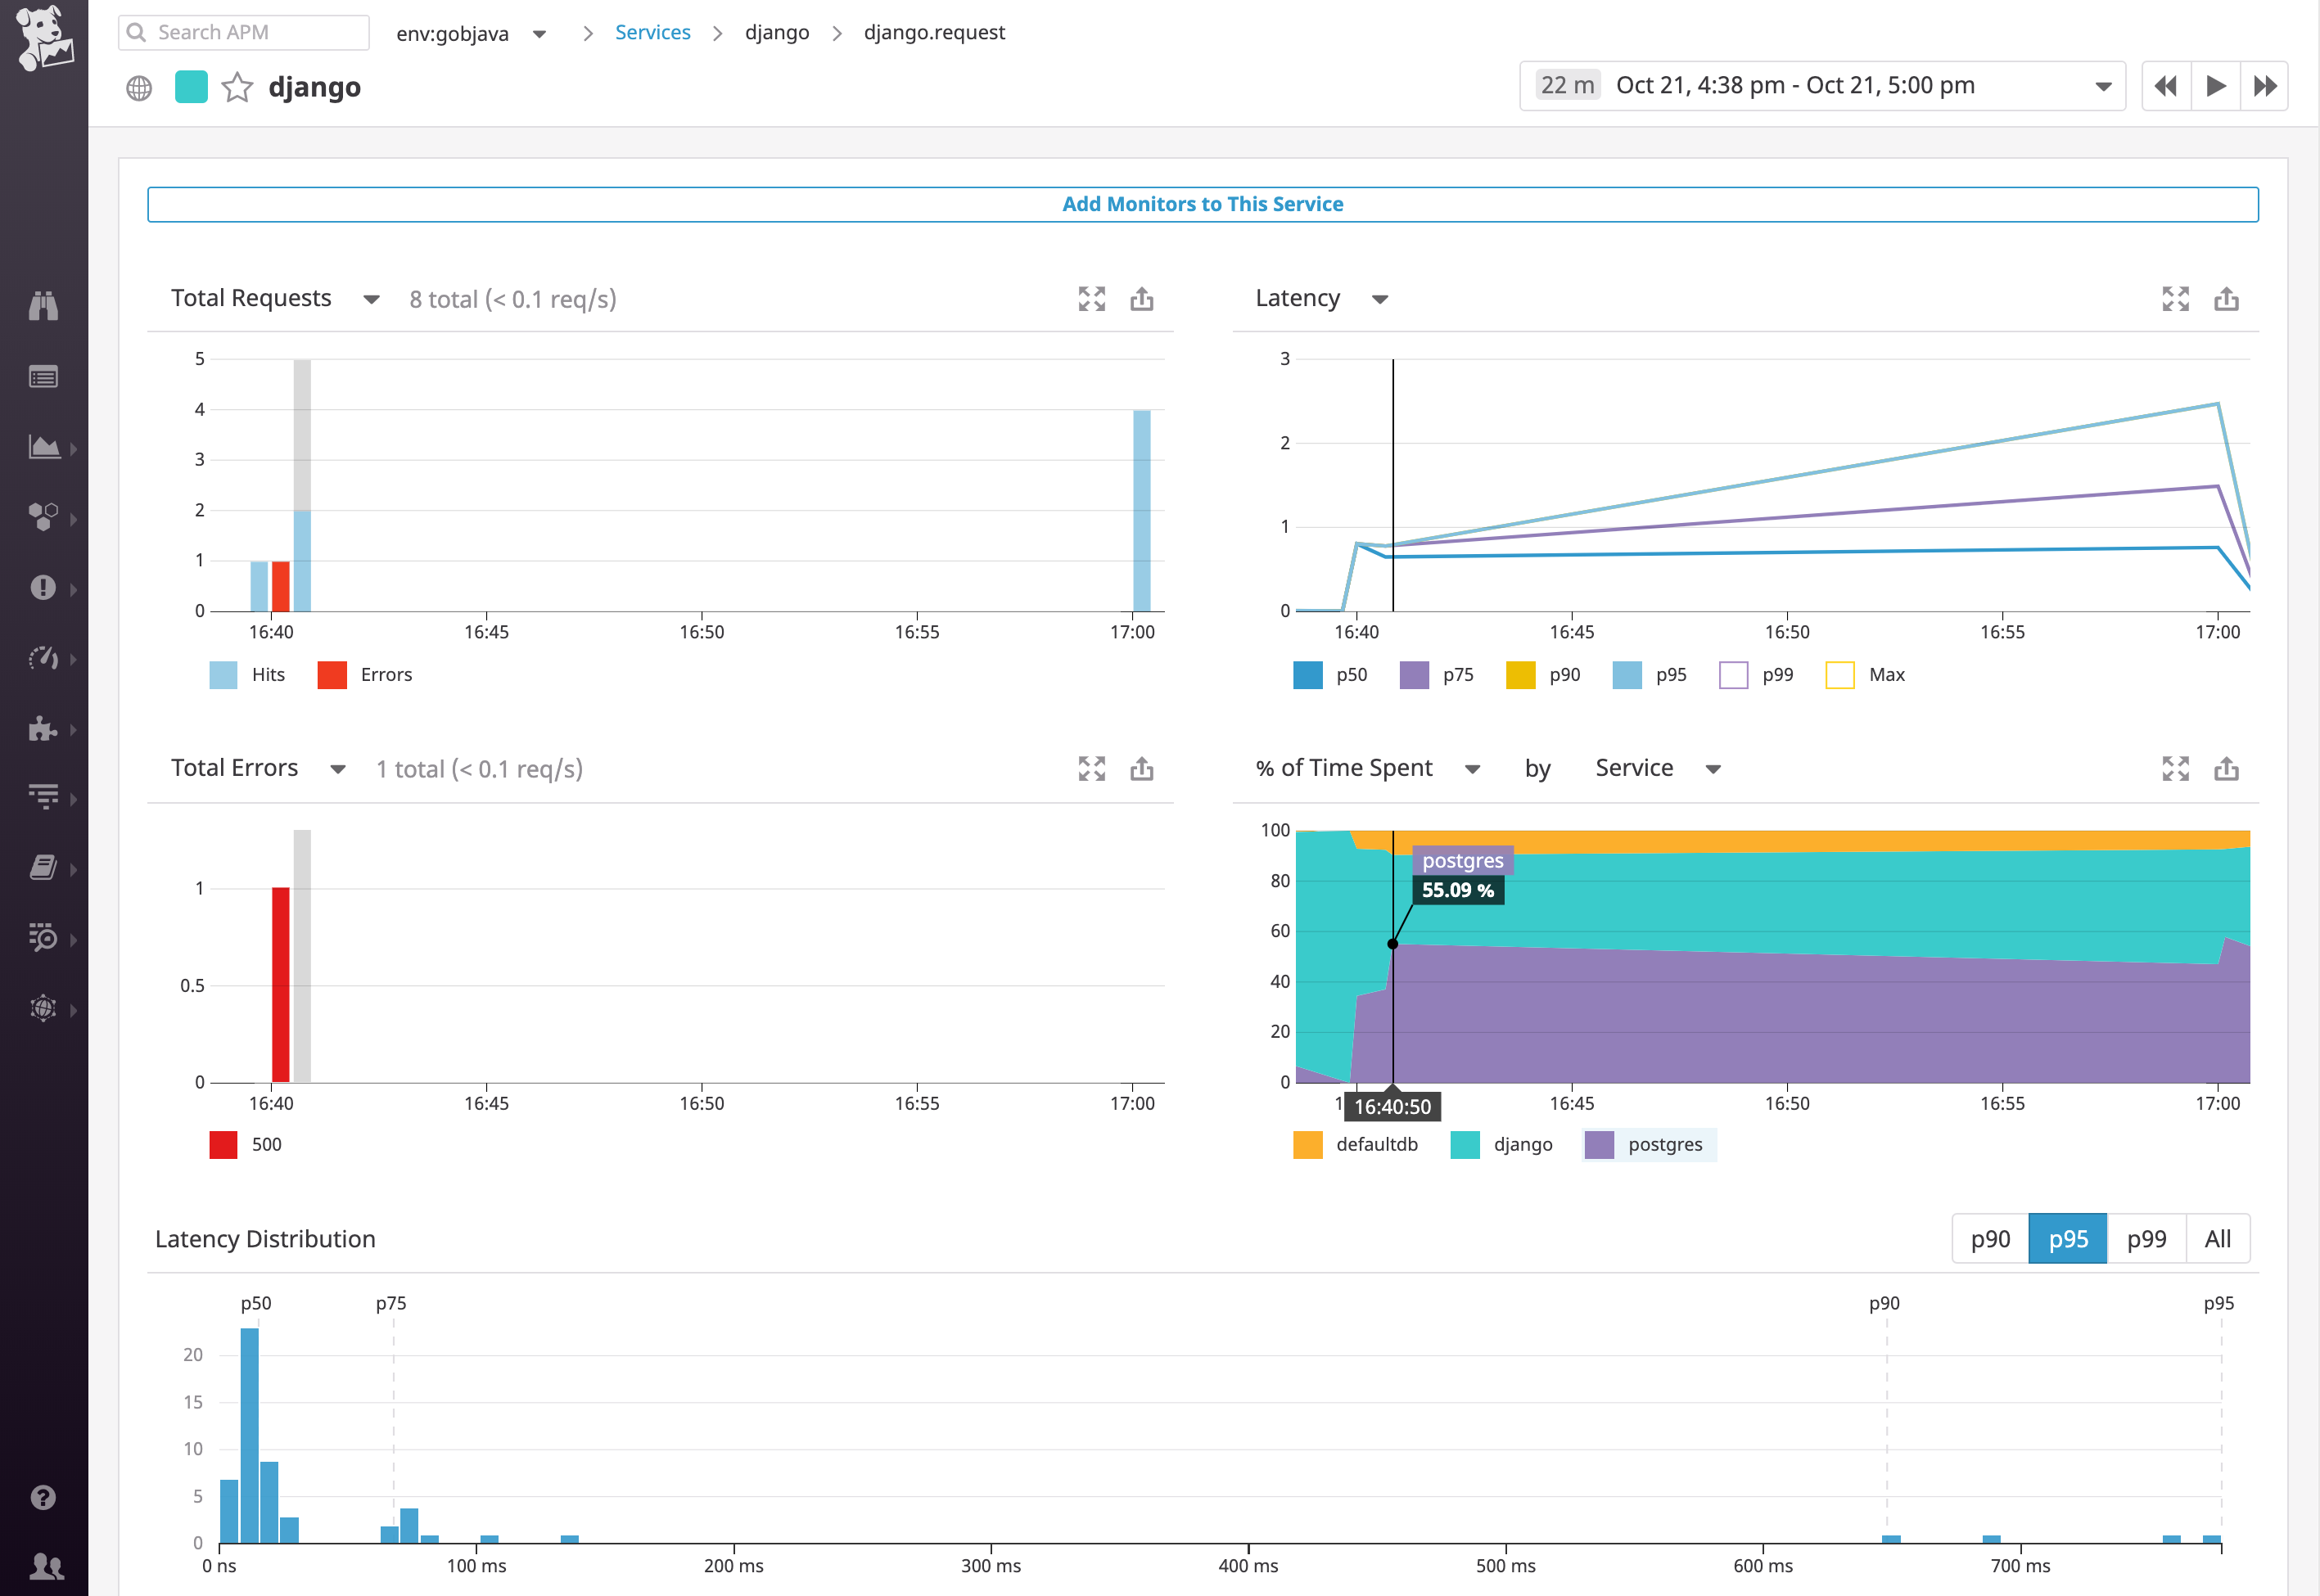Hide the Hits series in Total Requests legend
This screenshot has height=1596, width=2320.
point(247,675)
